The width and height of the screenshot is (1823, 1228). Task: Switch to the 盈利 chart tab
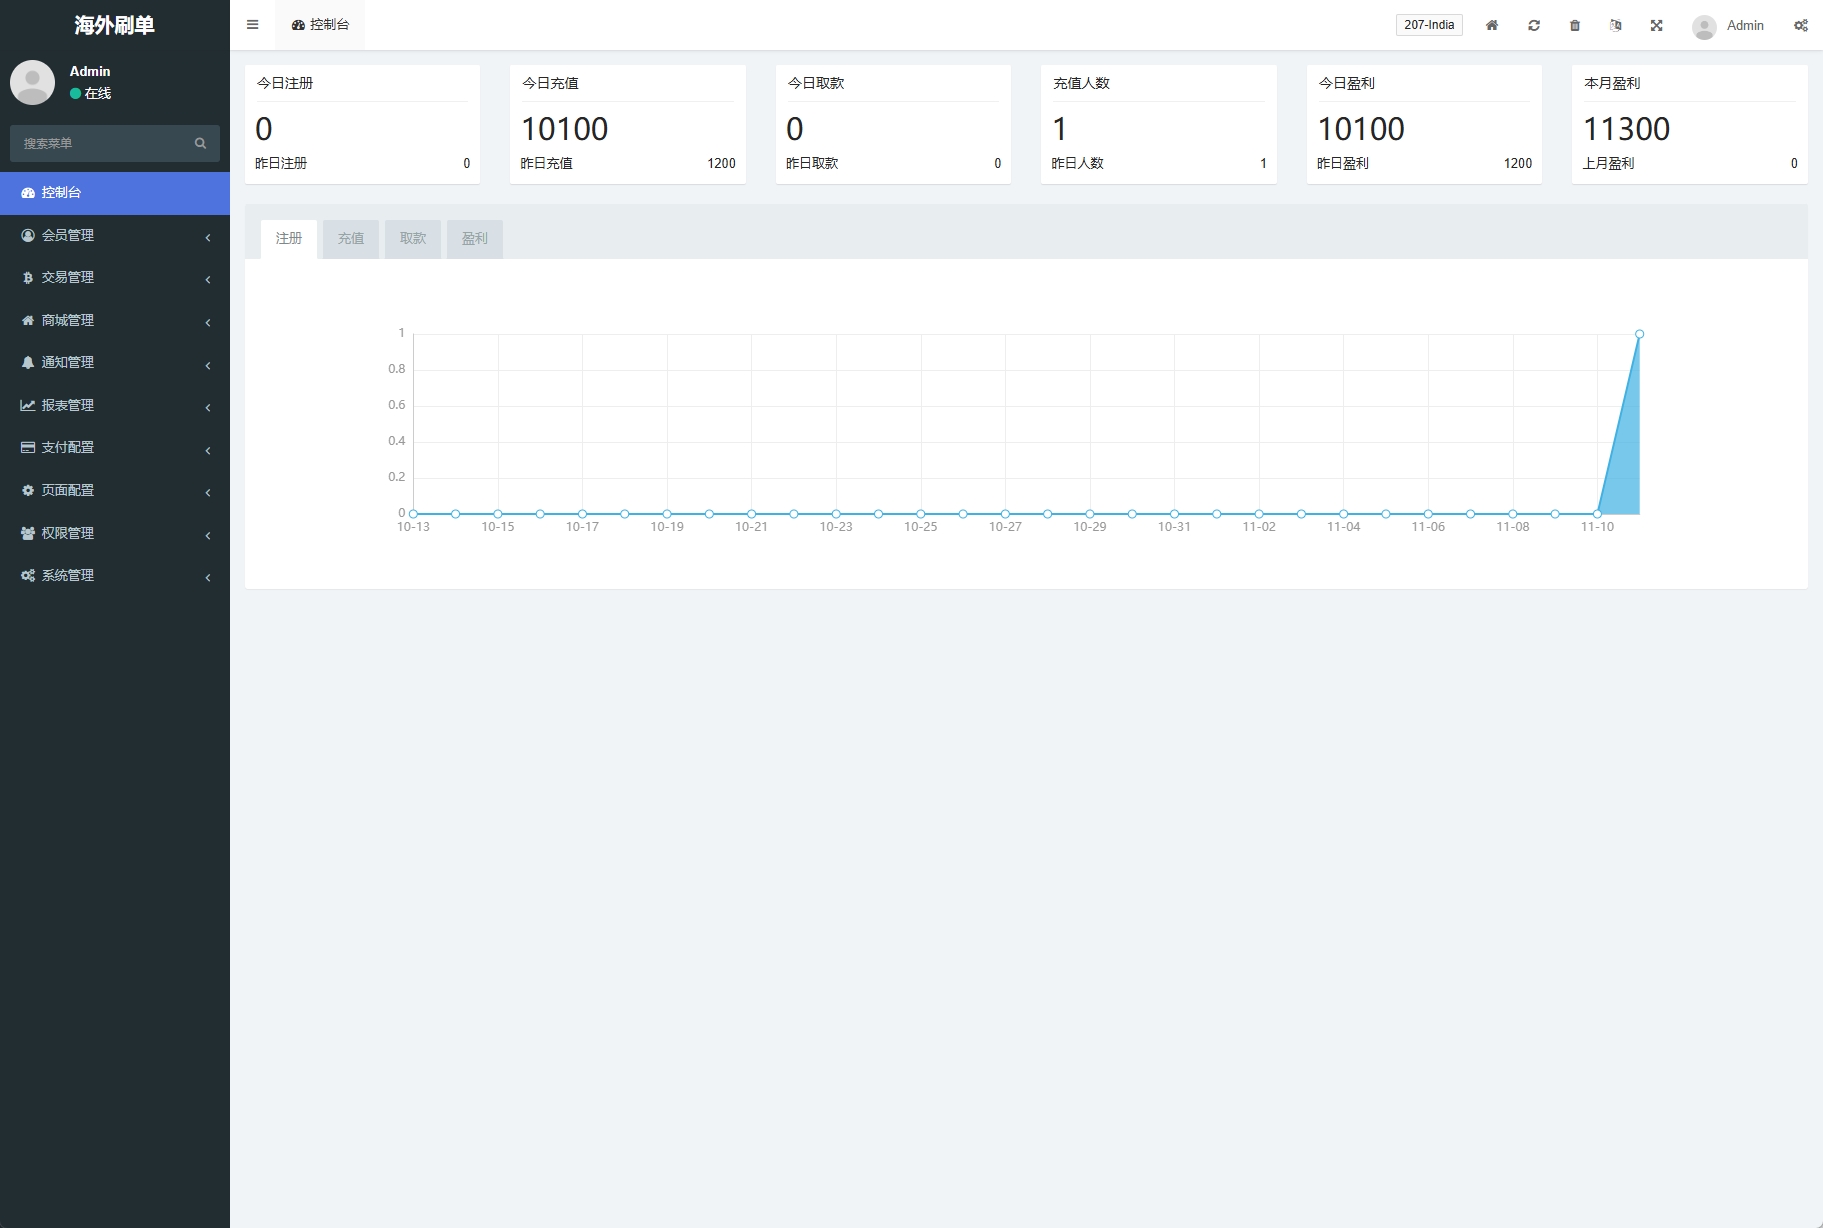point(474,238)
